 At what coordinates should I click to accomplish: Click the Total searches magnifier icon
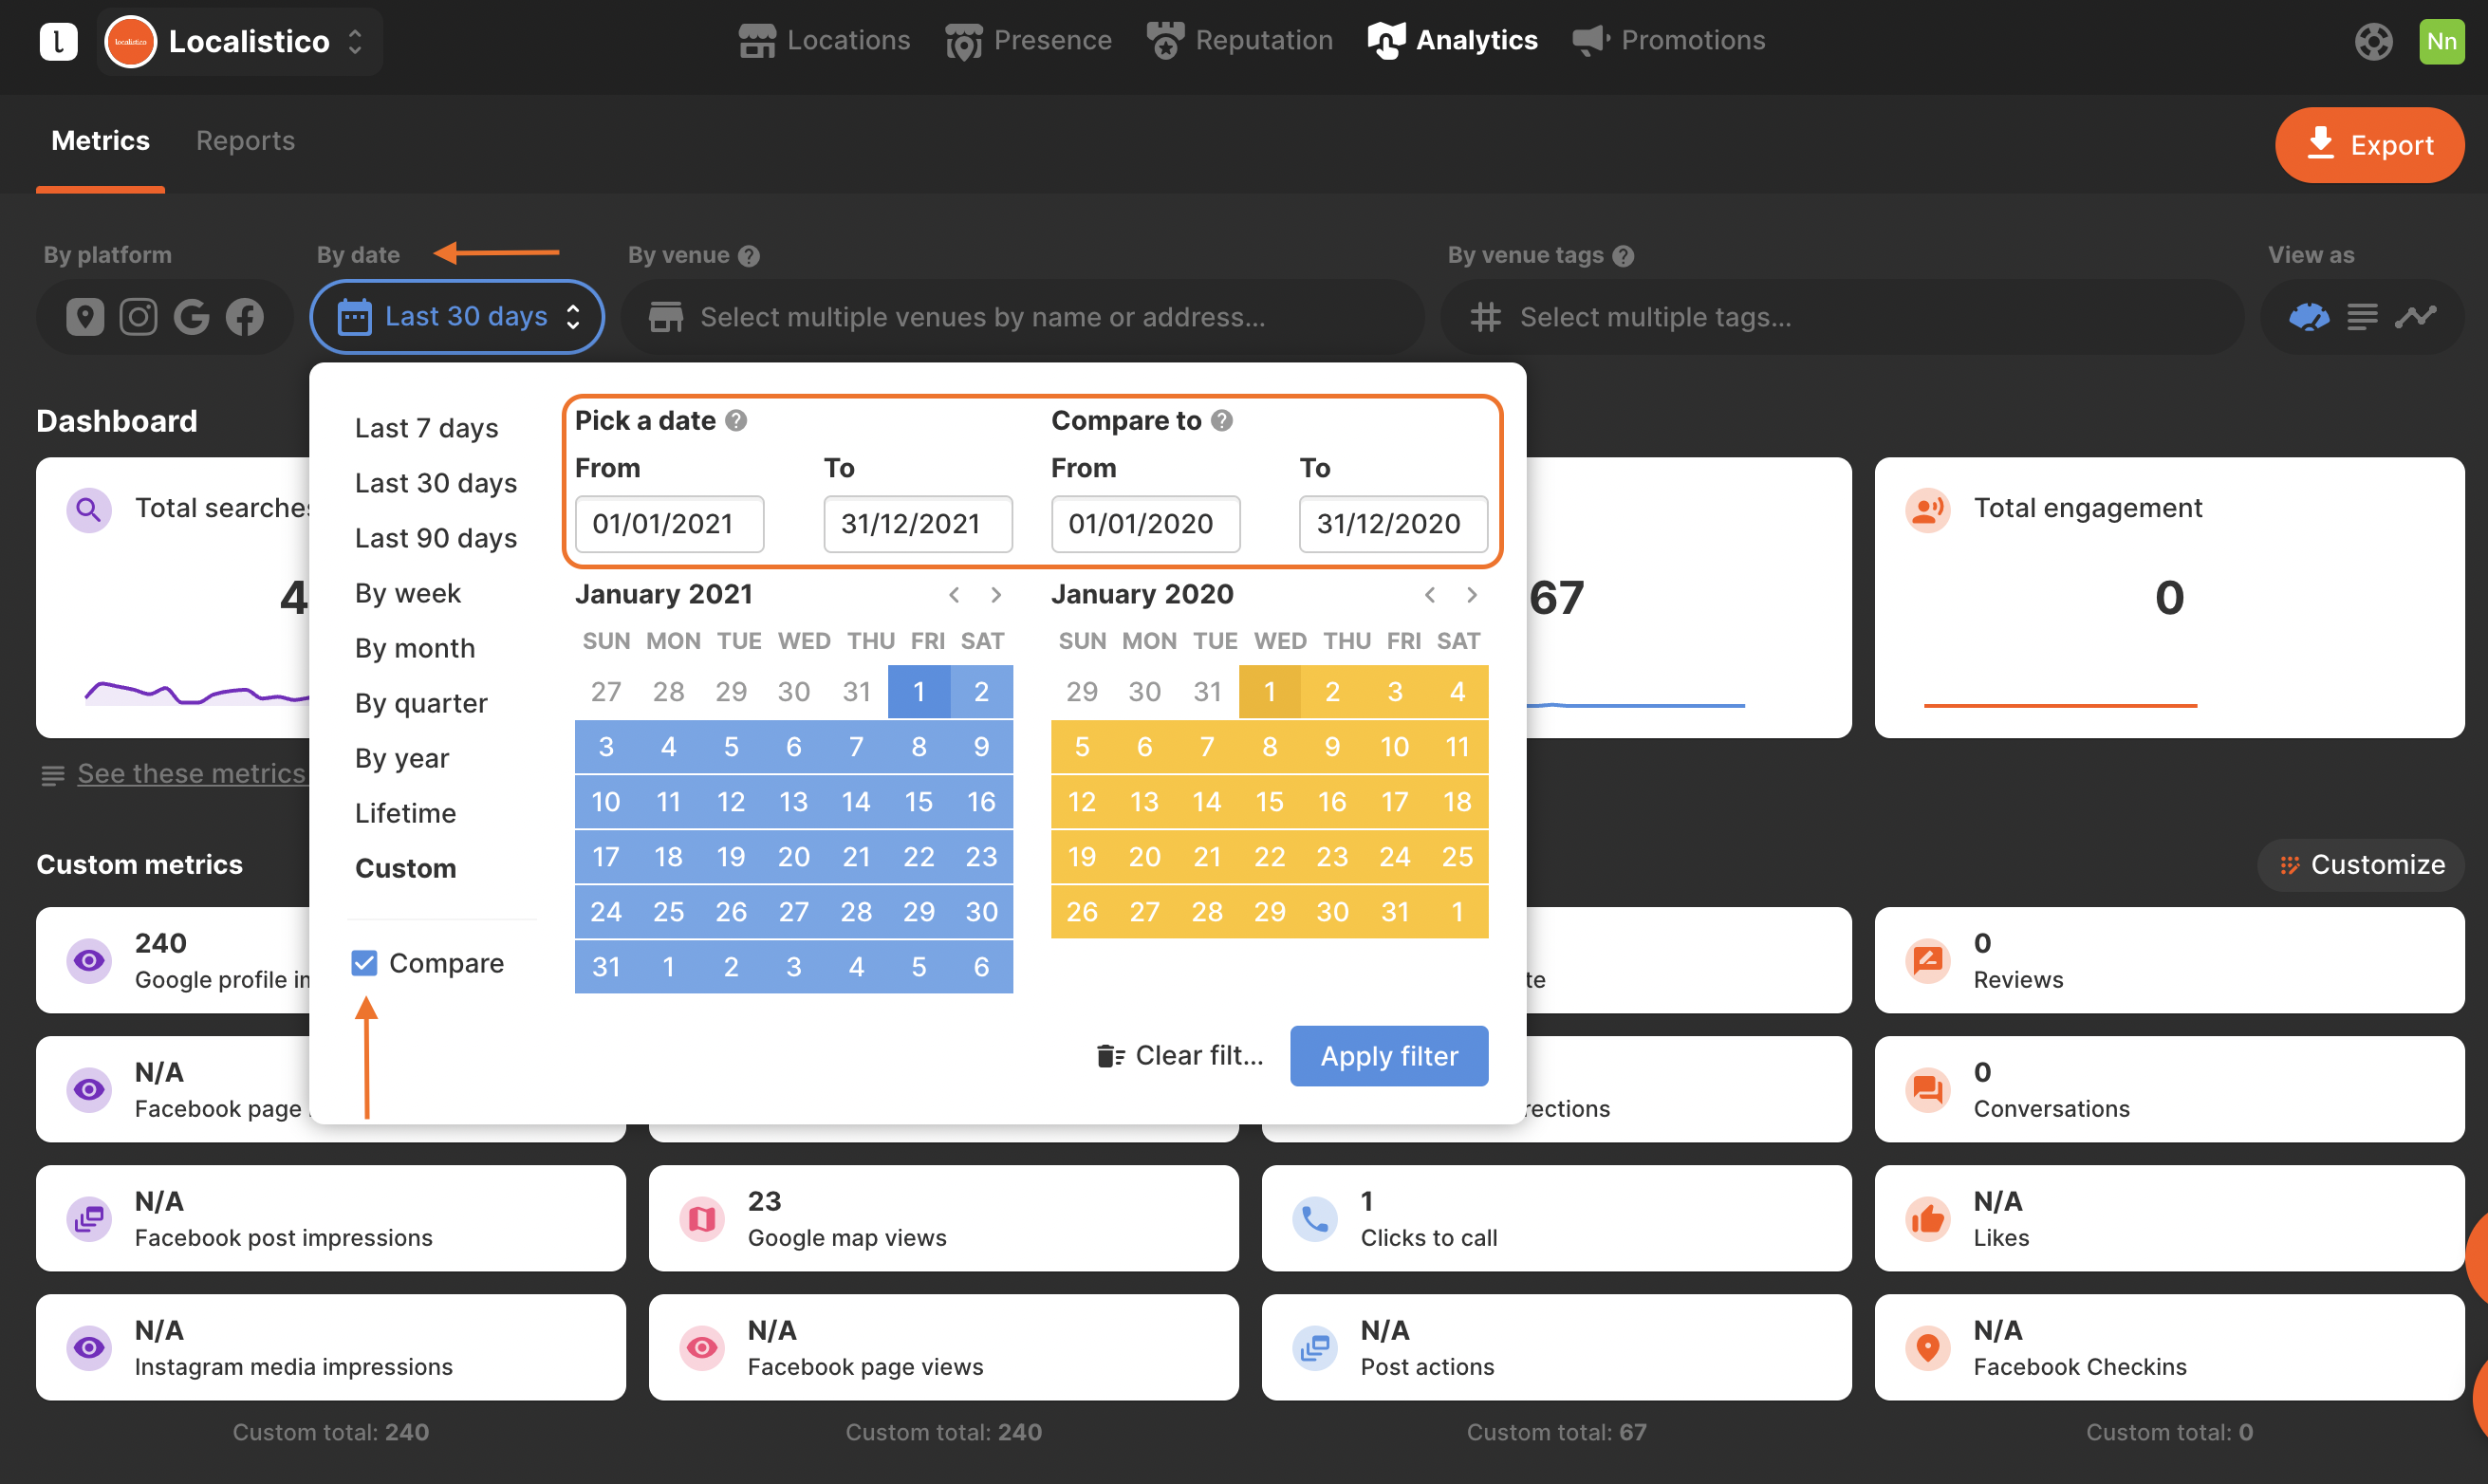[88, 510]
